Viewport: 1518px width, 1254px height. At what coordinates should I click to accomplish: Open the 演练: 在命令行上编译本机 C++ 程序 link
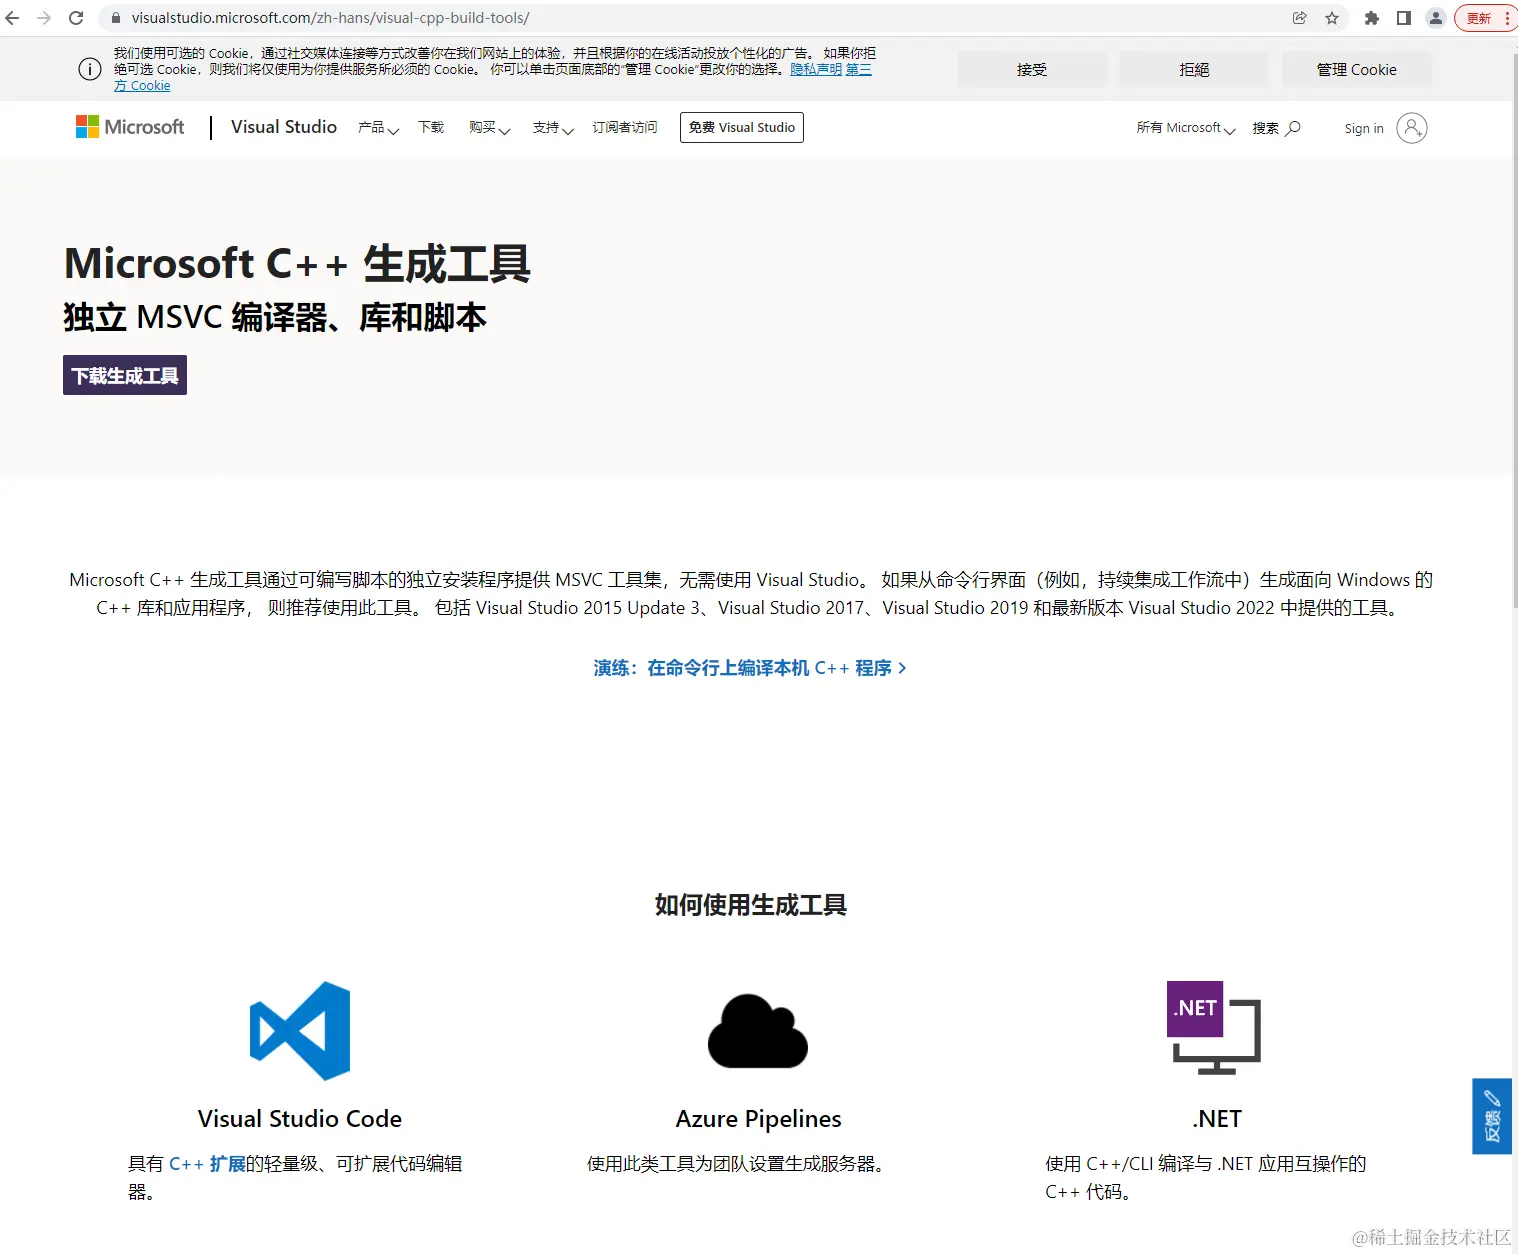[x=750, y=667]
